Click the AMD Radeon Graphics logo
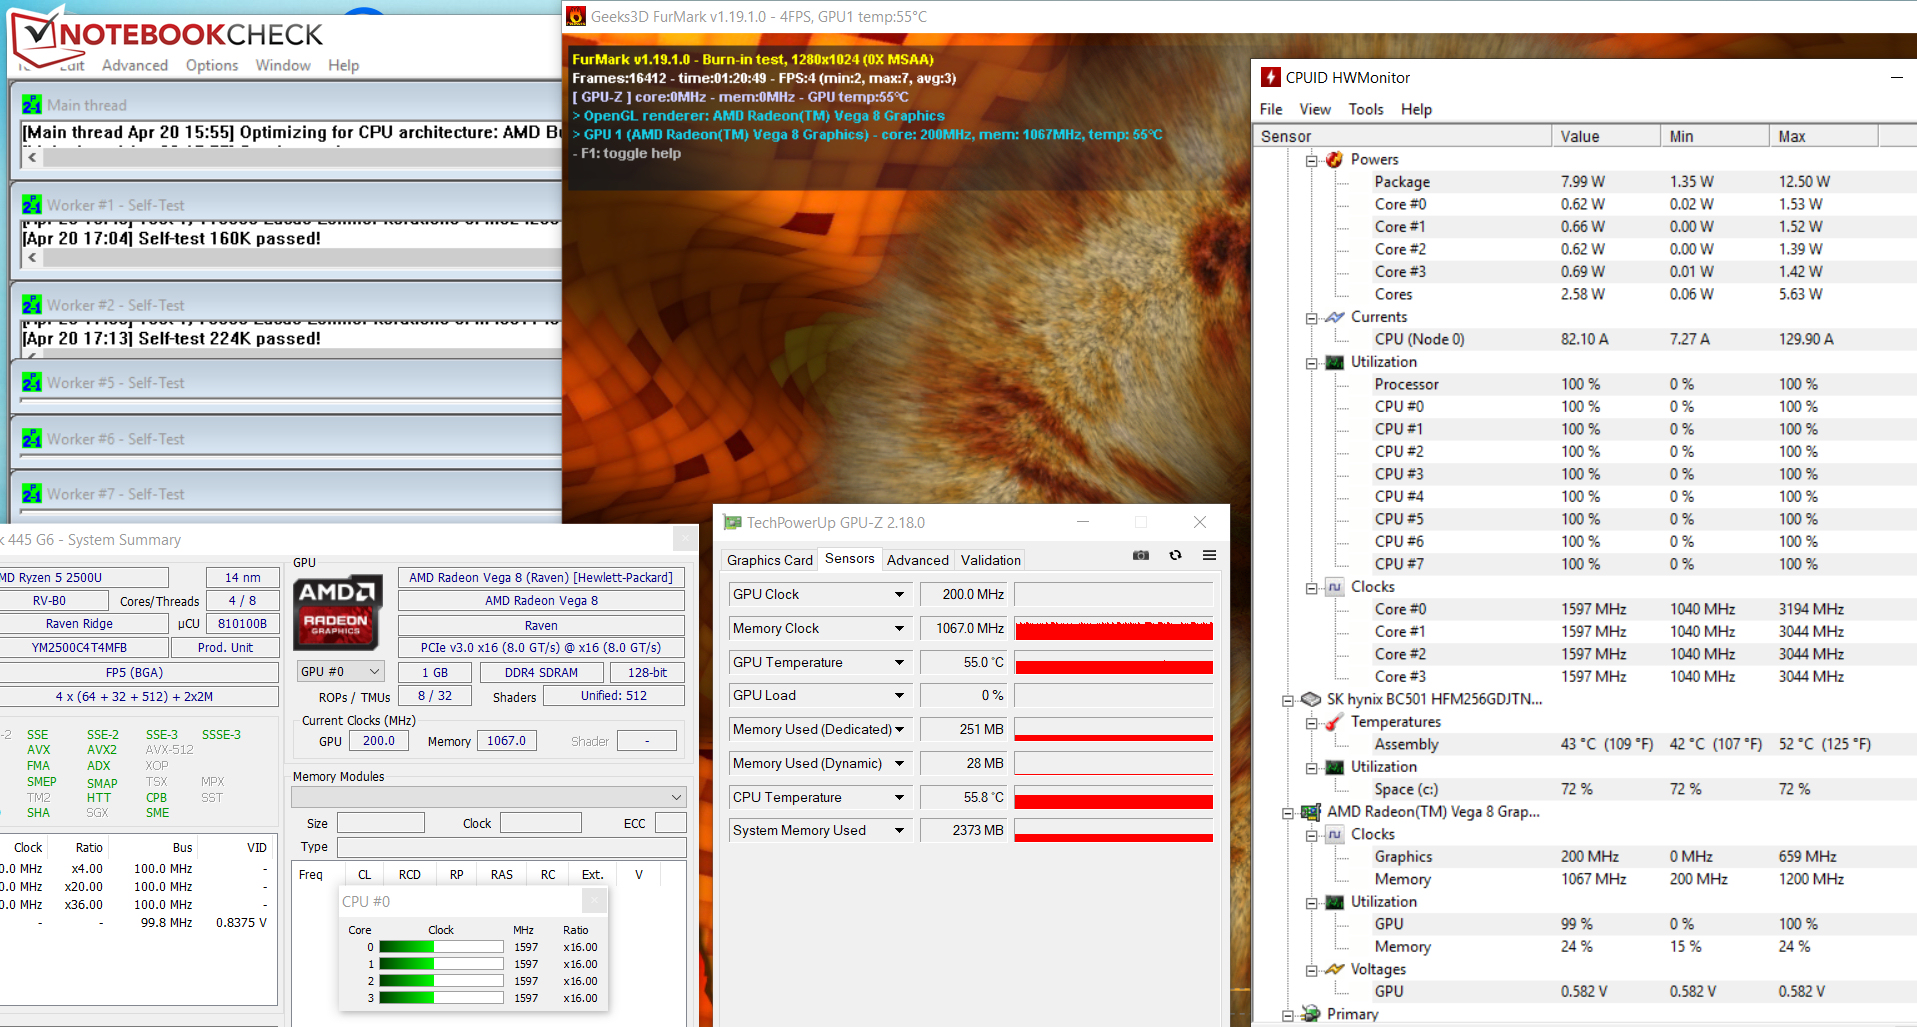 (x=337, y=611)
